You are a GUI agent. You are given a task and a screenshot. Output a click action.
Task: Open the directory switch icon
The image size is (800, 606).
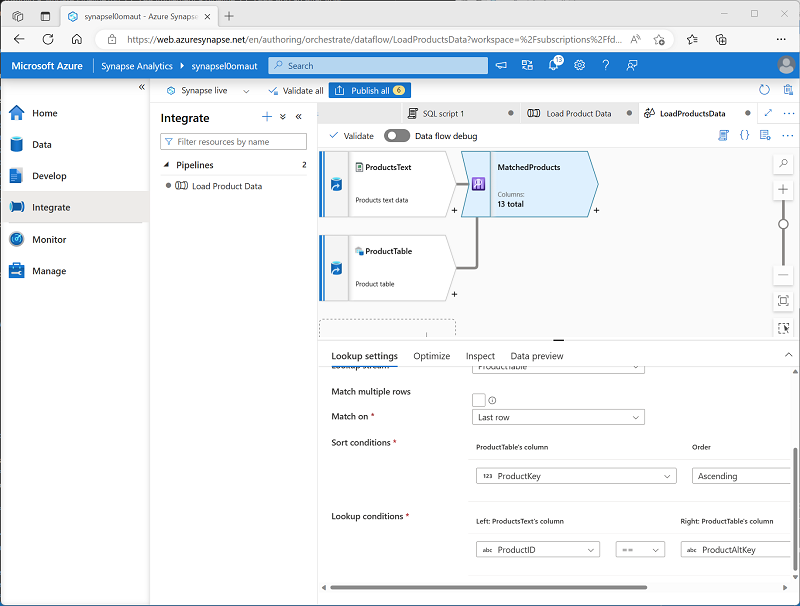click(x=527, y=65)
